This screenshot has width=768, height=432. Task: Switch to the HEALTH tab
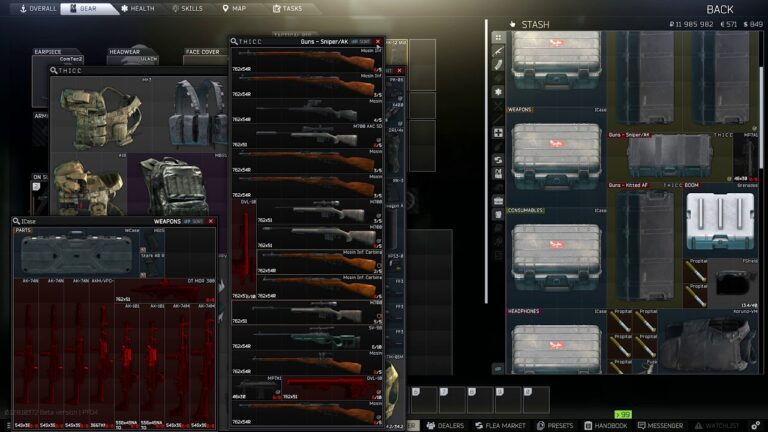pyautogui.click(x=138, y=9)
